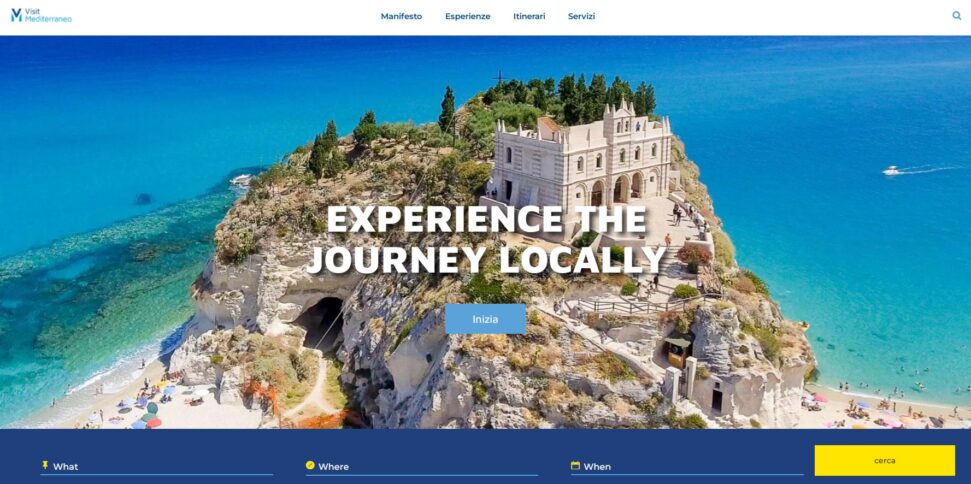Click the Visit Mediterraneo M logo mark

17,15
